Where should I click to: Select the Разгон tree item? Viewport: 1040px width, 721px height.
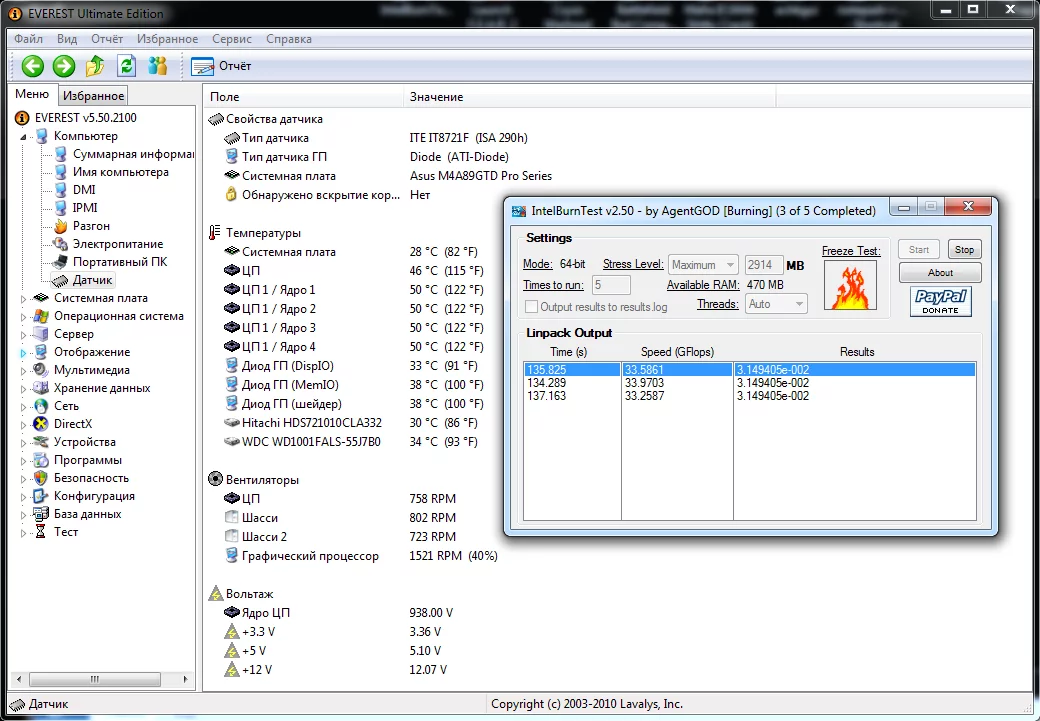pyautogui.click(x=91, y=226)
